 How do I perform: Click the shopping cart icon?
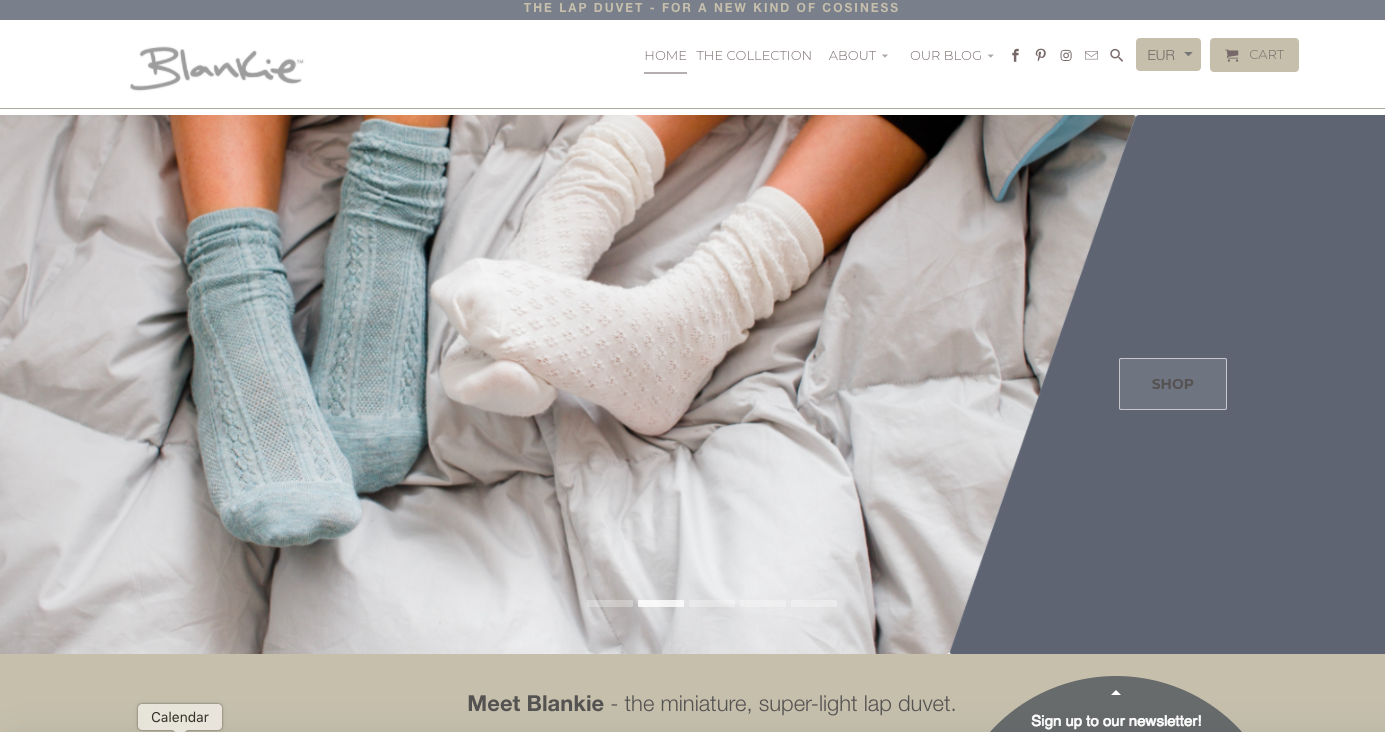click(x=1232, y=56)
